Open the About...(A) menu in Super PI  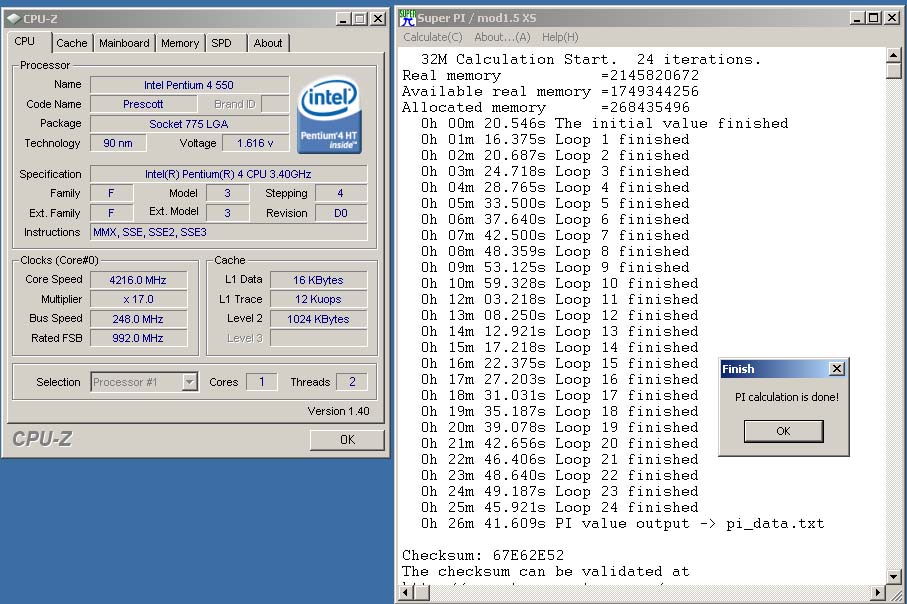(502, 37)
